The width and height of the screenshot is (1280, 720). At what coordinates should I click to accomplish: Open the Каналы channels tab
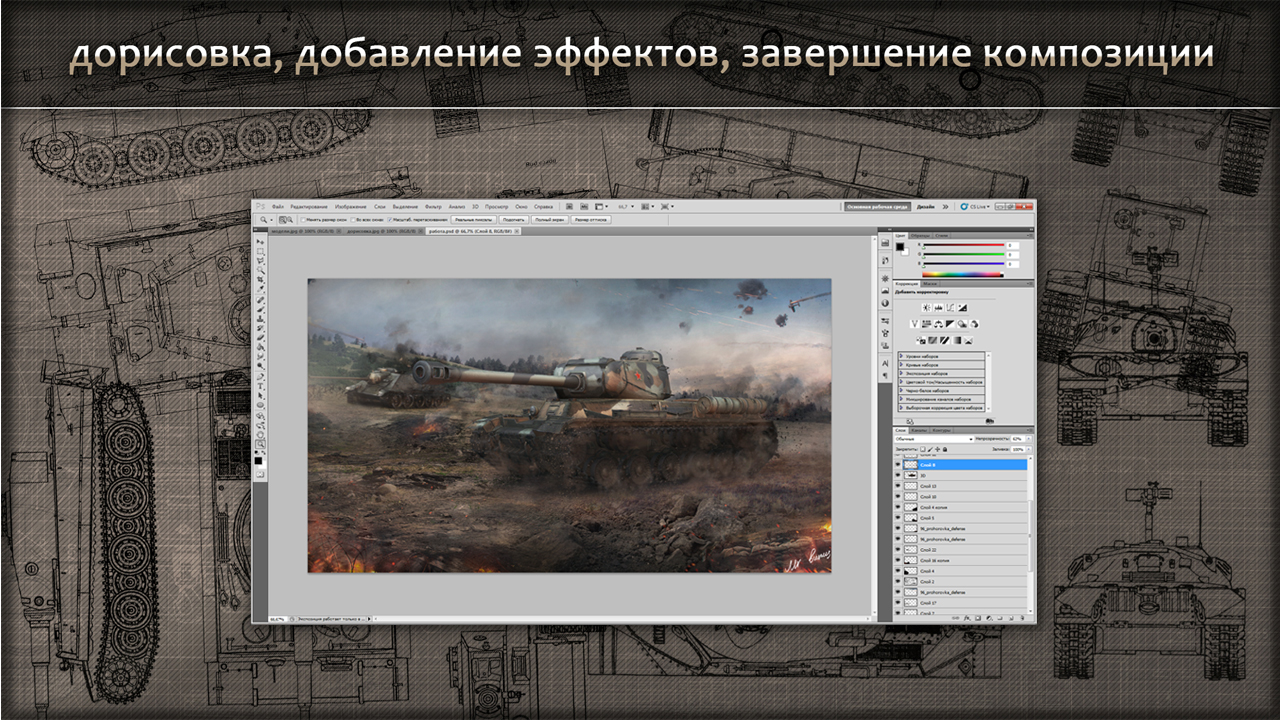[x=917, y=431]
